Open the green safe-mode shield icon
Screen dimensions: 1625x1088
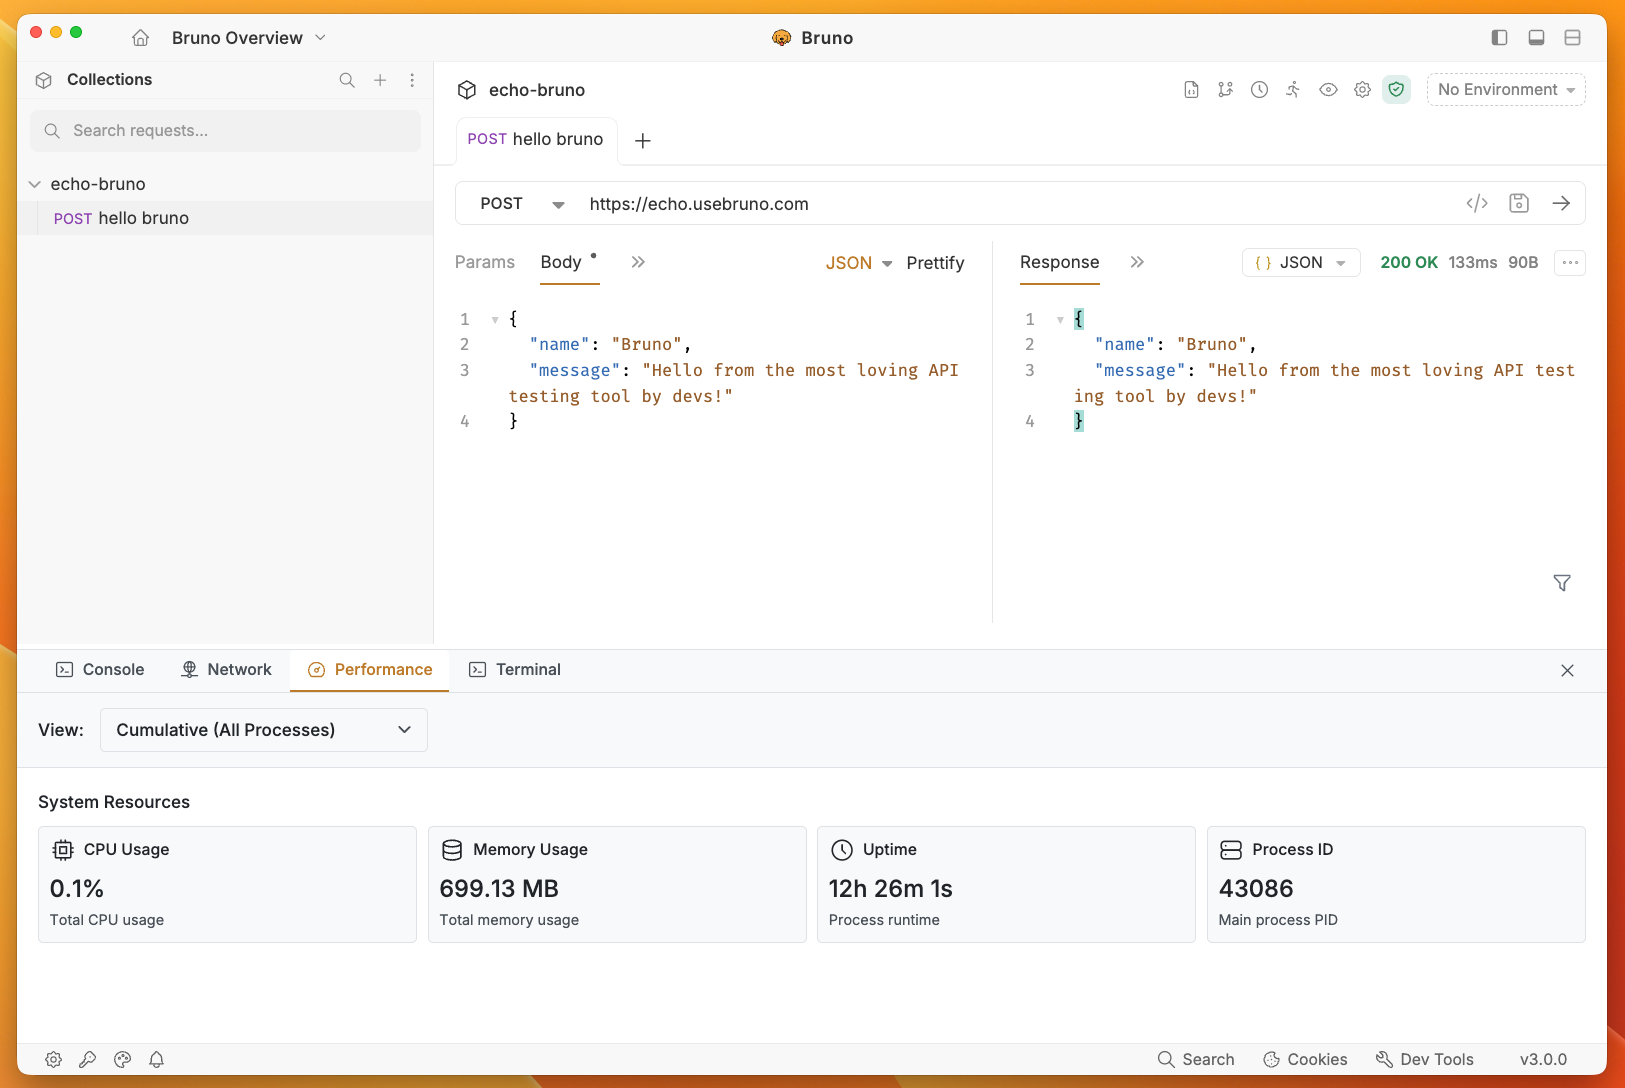click(1396, 89)
